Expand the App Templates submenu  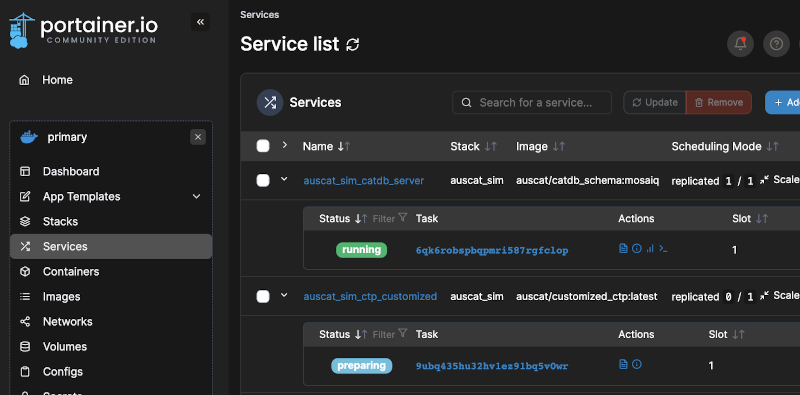[x=196, y=196]
